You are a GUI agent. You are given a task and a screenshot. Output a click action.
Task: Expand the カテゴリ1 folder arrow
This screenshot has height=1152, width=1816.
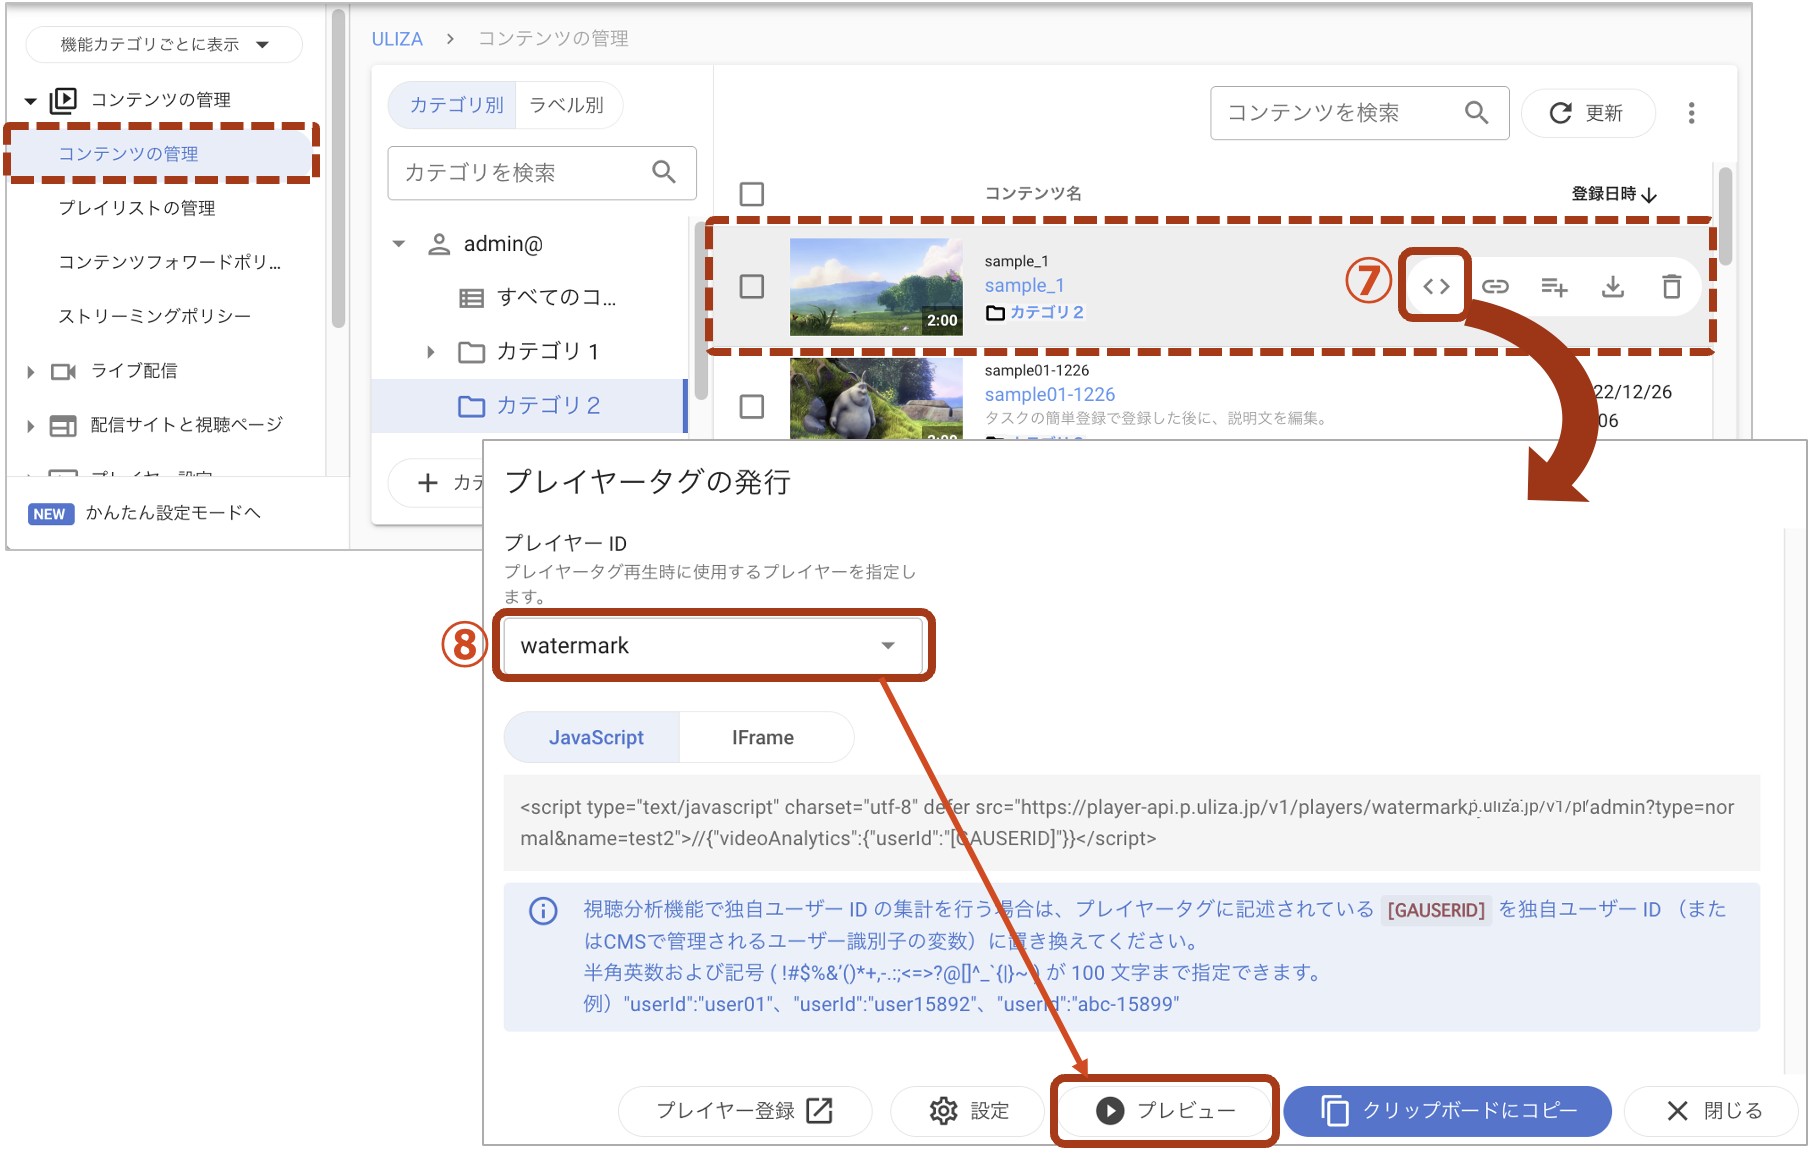pyautogui.click(x=431, y=352)
